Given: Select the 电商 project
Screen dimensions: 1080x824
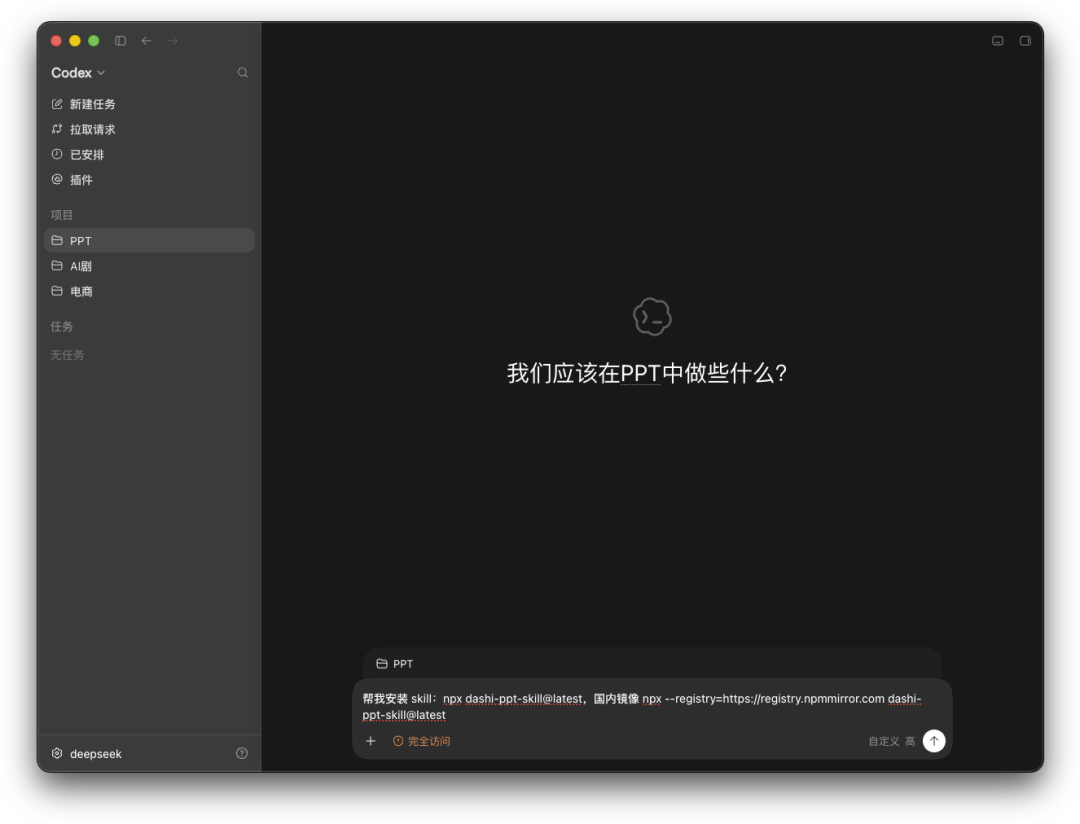Looking at the screenshot, I should coord(149,291).
